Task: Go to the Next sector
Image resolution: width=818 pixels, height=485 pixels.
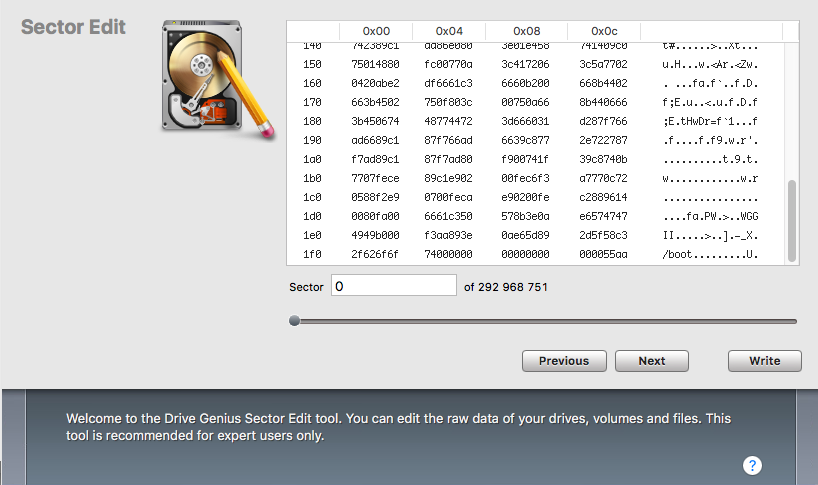Action: 651,361
